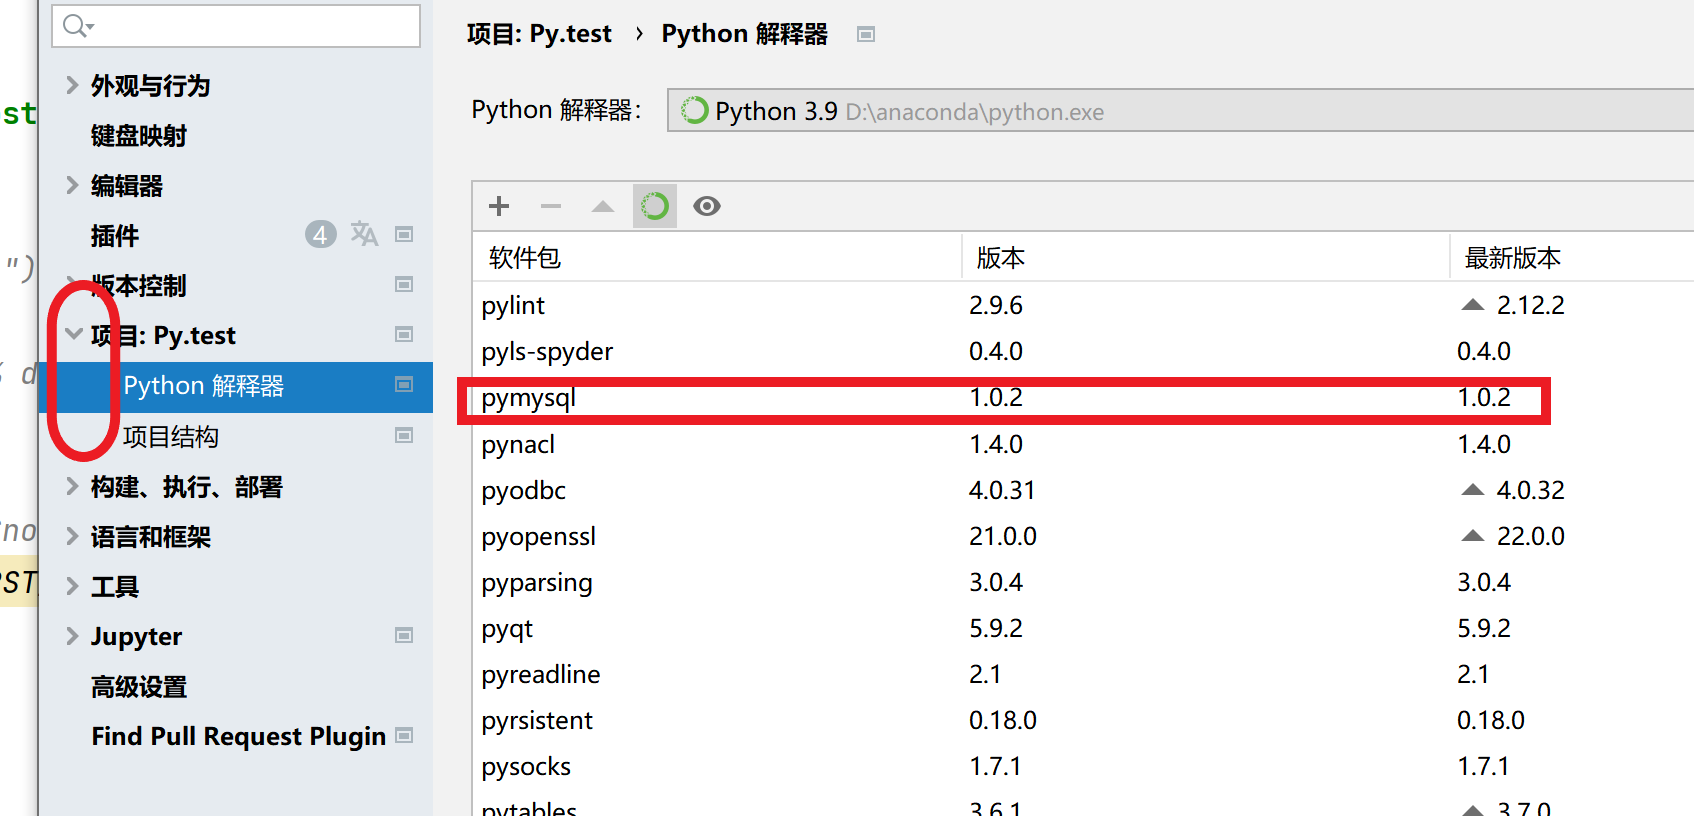Expand the 工具 section
The image size is (1694, 816).
pos(72,586)
